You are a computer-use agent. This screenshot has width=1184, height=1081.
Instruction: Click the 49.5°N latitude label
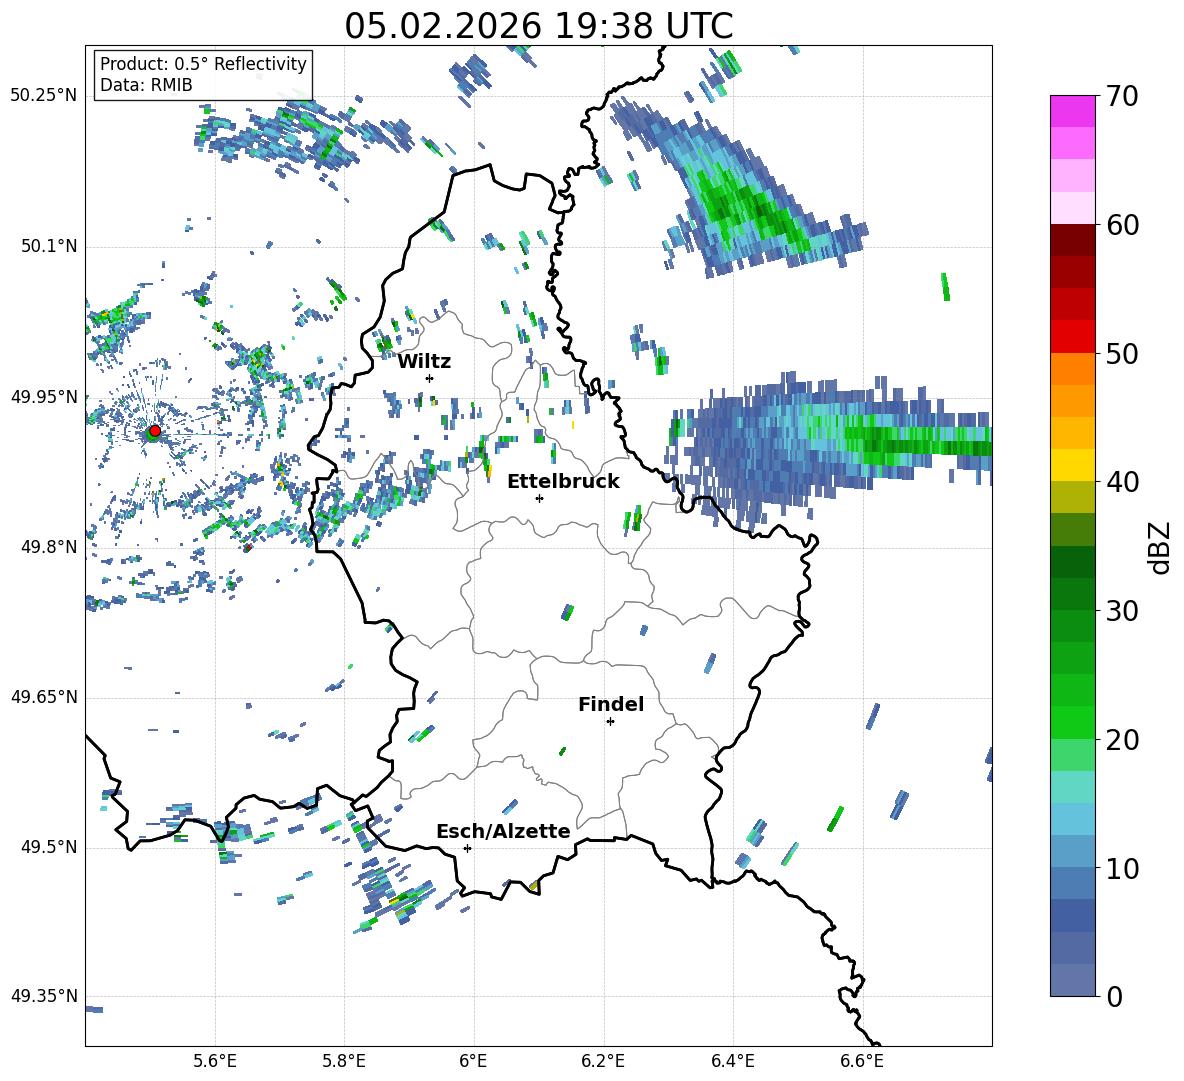point(49,847)
